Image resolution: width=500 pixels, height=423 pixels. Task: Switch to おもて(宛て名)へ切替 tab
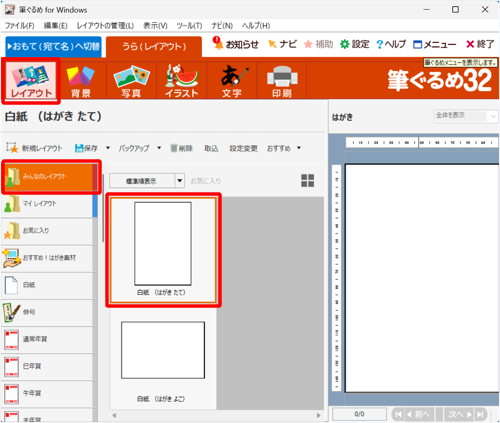(x=53, y=46)
